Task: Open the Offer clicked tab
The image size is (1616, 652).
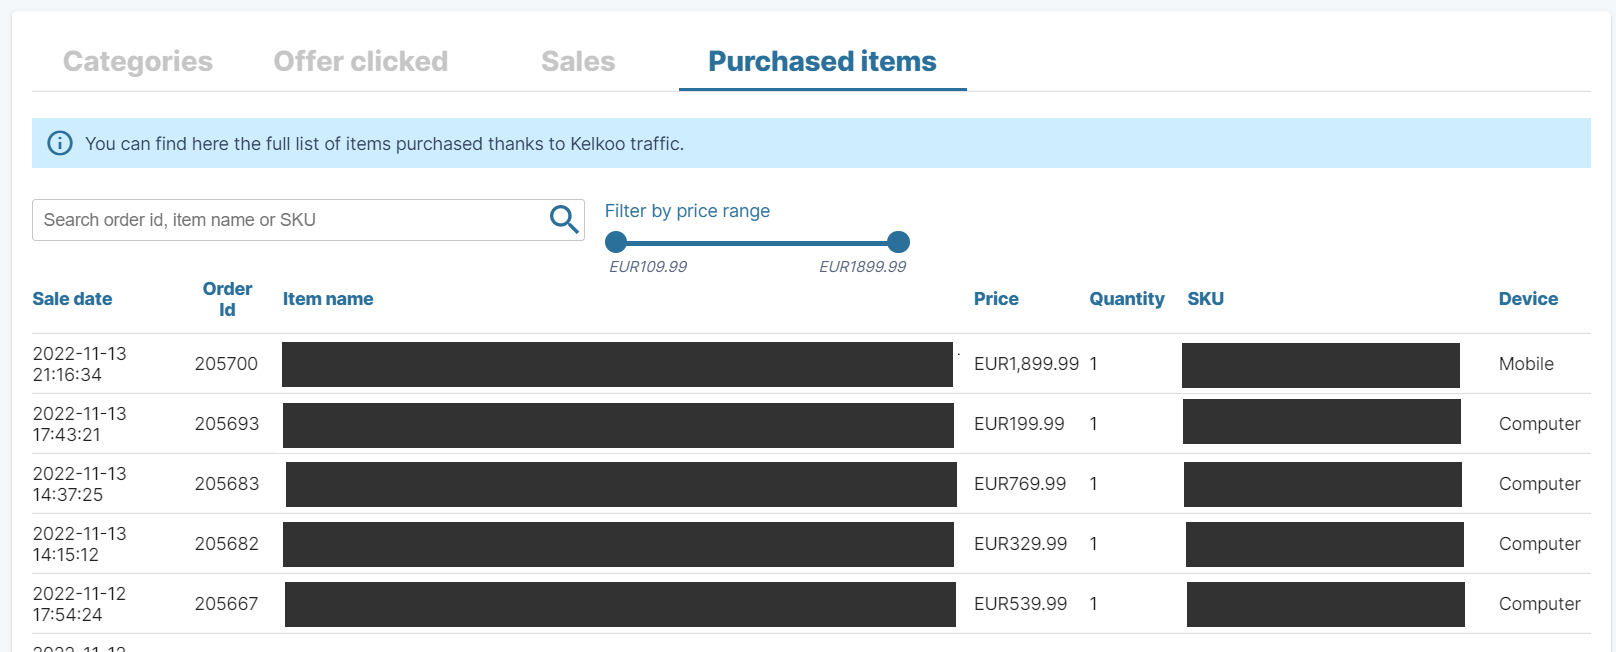Action: [360, 61]
